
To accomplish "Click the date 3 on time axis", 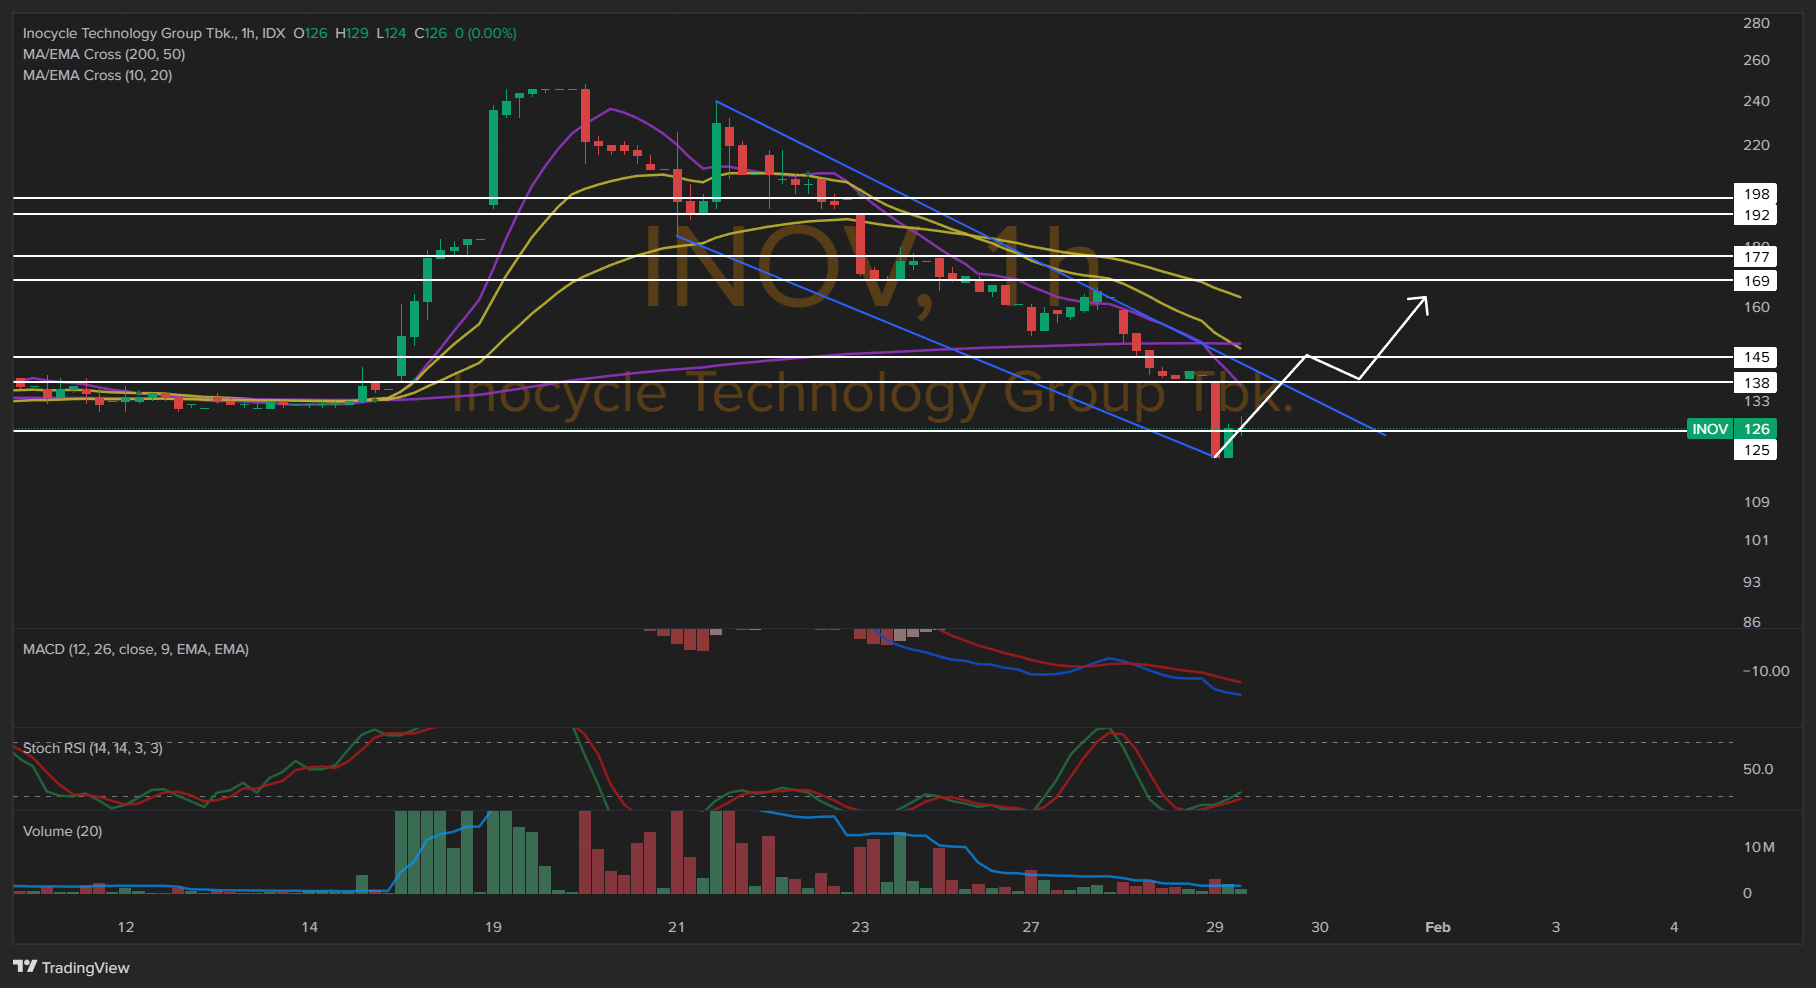I will (1556, 927).
